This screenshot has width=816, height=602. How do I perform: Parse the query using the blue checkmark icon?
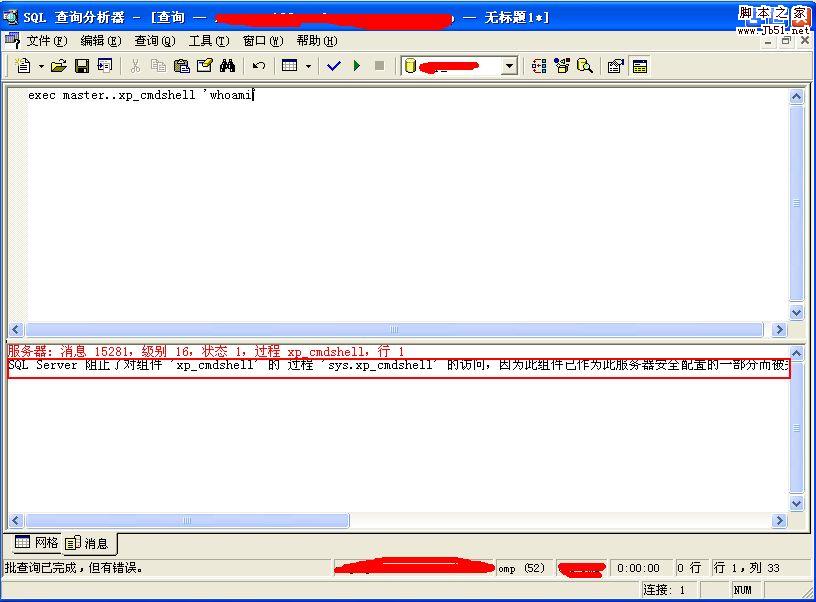coord(333,65)
